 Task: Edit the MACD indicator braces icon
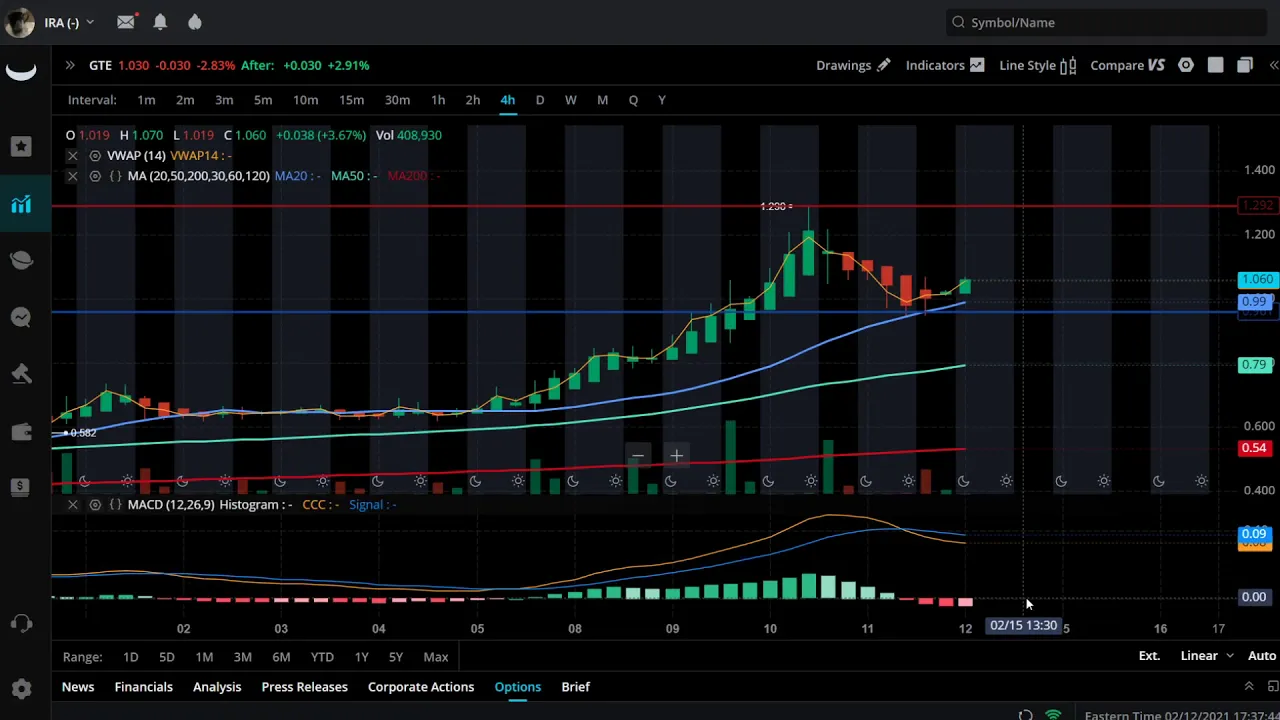click(x=116, y=505)
